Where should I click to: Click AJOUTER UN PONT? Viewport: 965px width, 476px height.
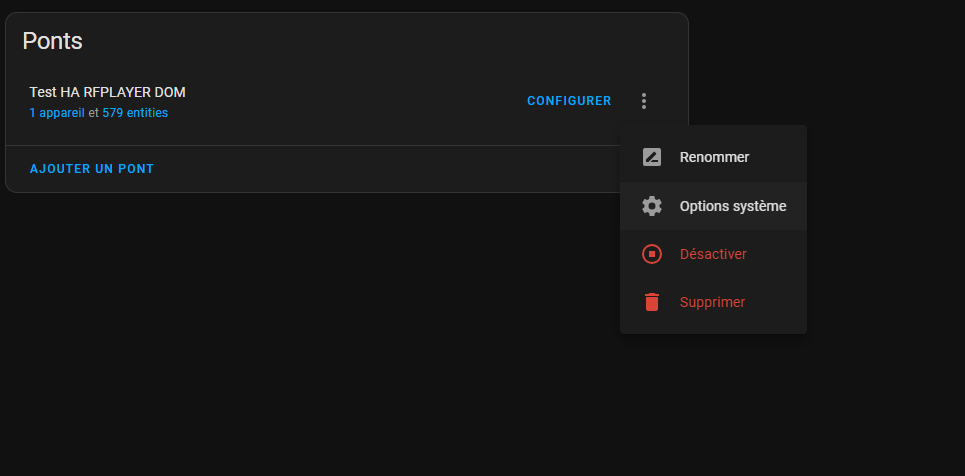point(92,169)
